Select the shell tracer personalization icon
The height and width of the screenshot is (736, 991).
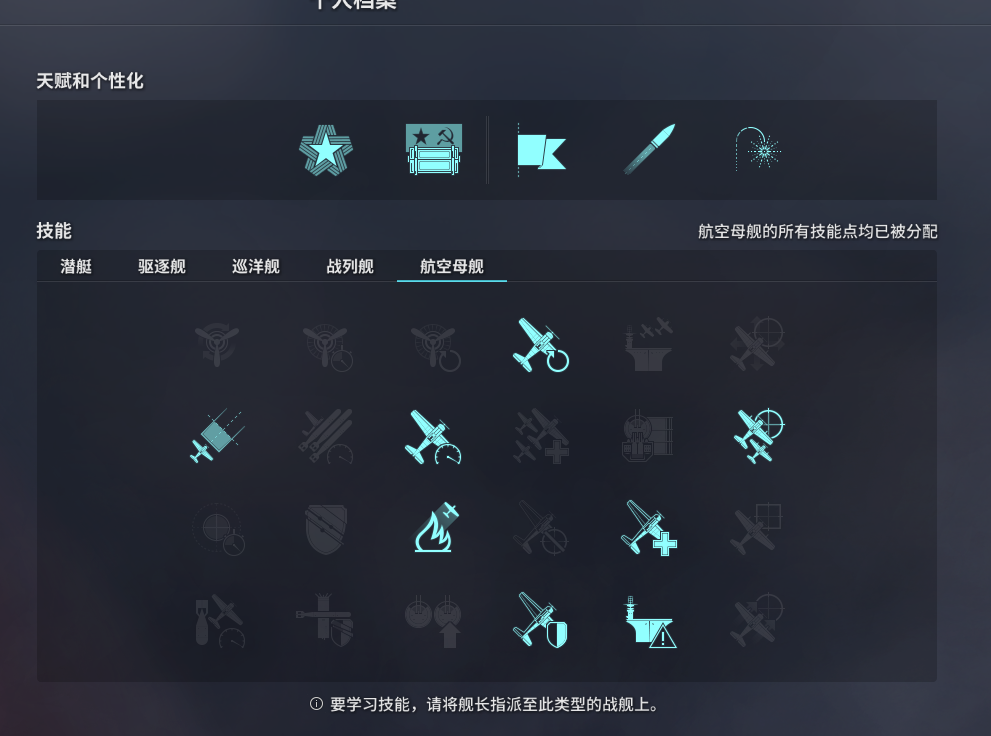point(649,149)
